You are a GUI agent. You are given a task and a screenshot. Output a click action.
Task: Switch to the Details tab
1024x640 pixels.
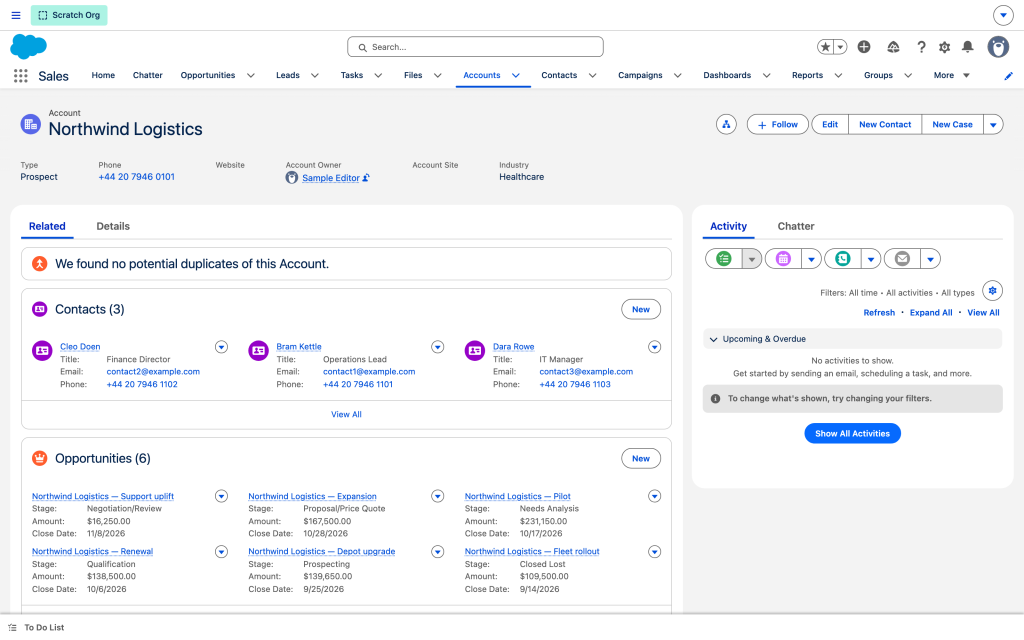tap(113, 226)
